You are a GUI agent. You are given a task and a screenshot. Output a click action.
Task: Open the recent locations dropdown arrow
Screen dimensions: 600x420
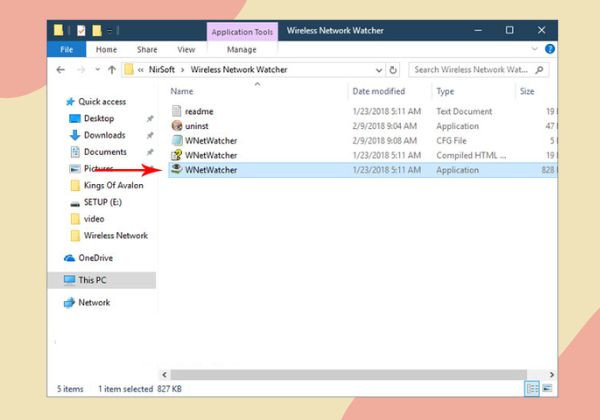coord(98,70)
